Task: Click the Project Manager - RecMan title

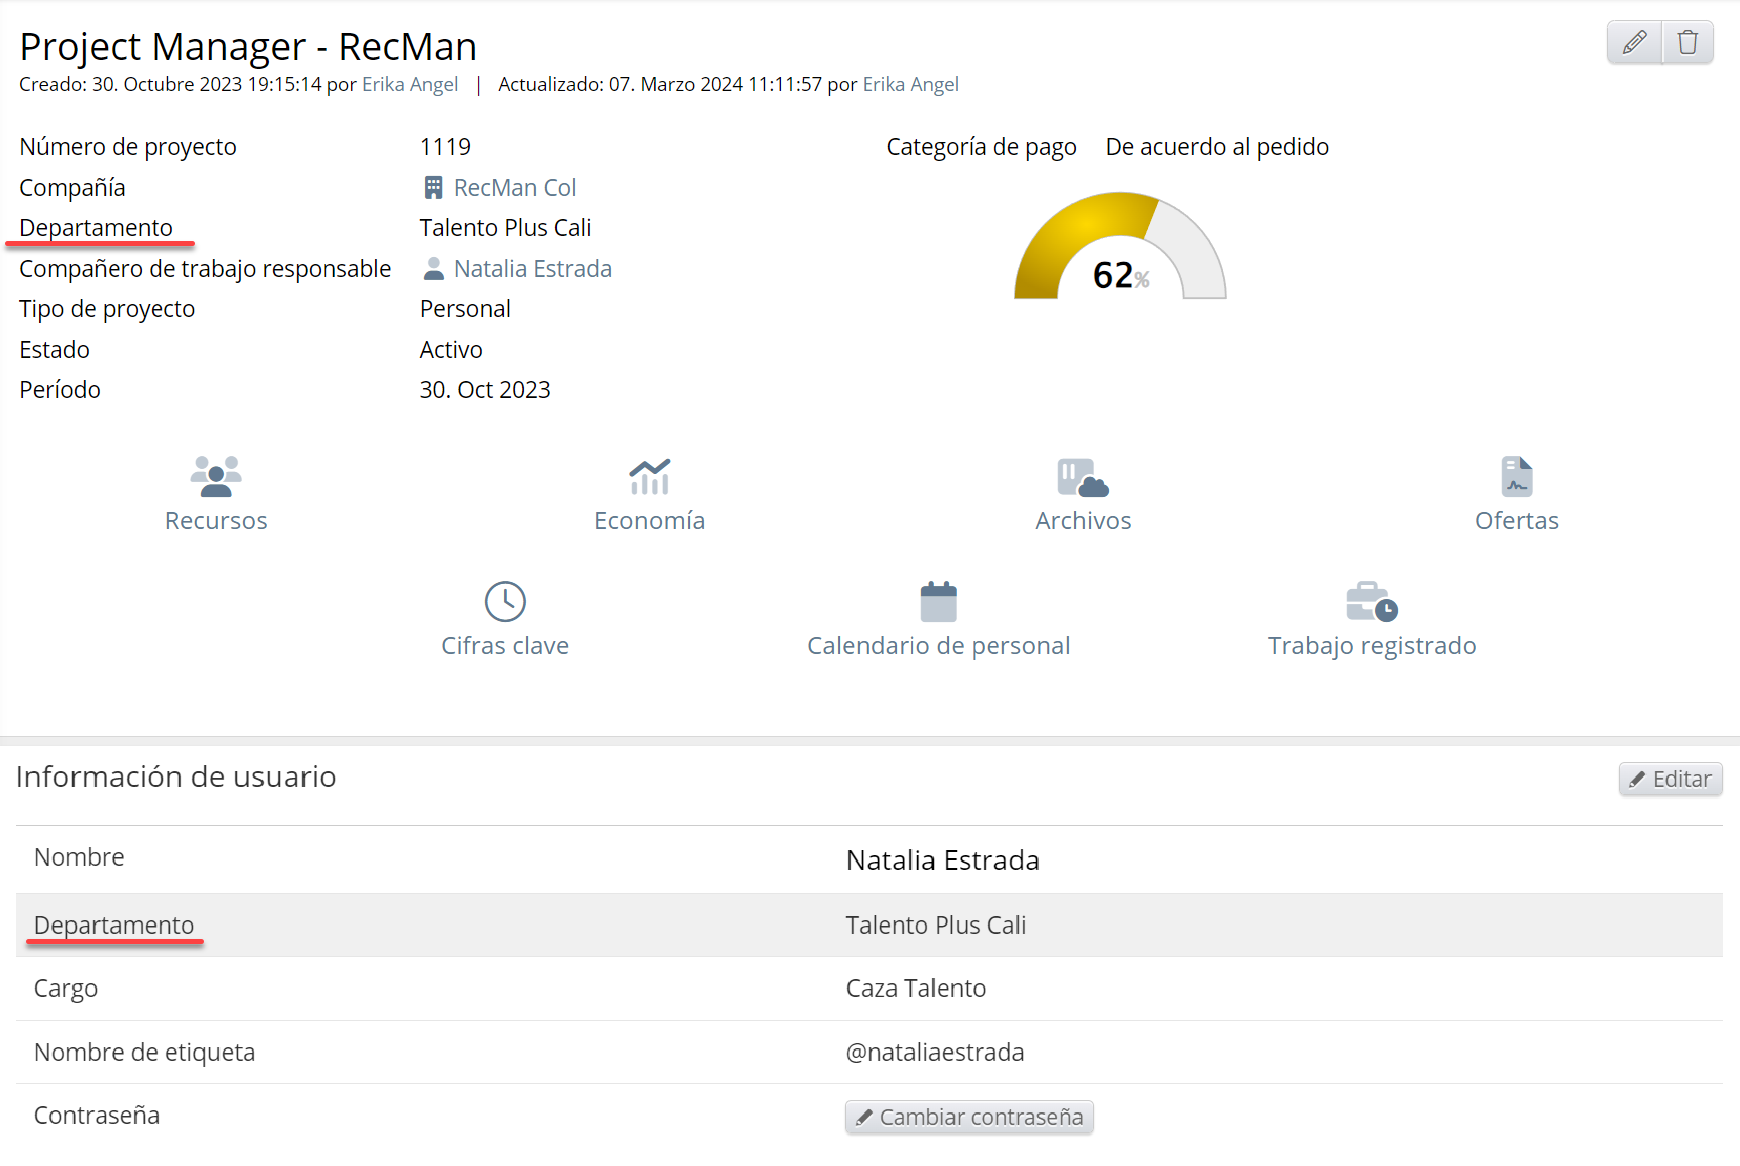Action: point(248,47)
